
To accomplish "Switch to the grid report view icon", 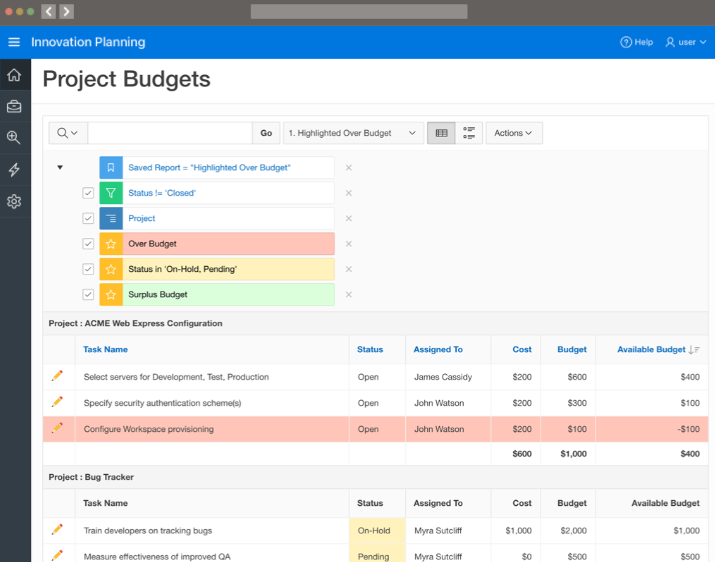I will coord(441,133).
